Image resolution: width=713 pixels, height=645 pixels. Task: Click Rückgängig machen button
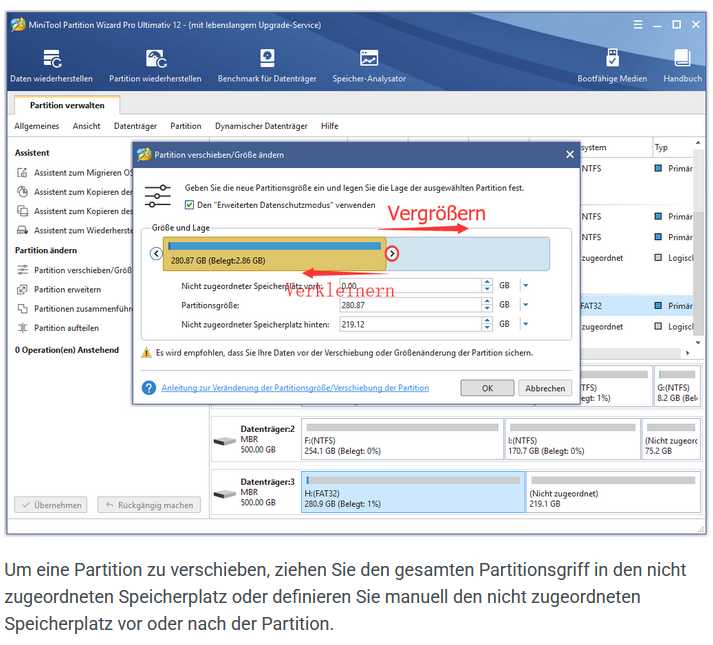[x=149, y=505]
